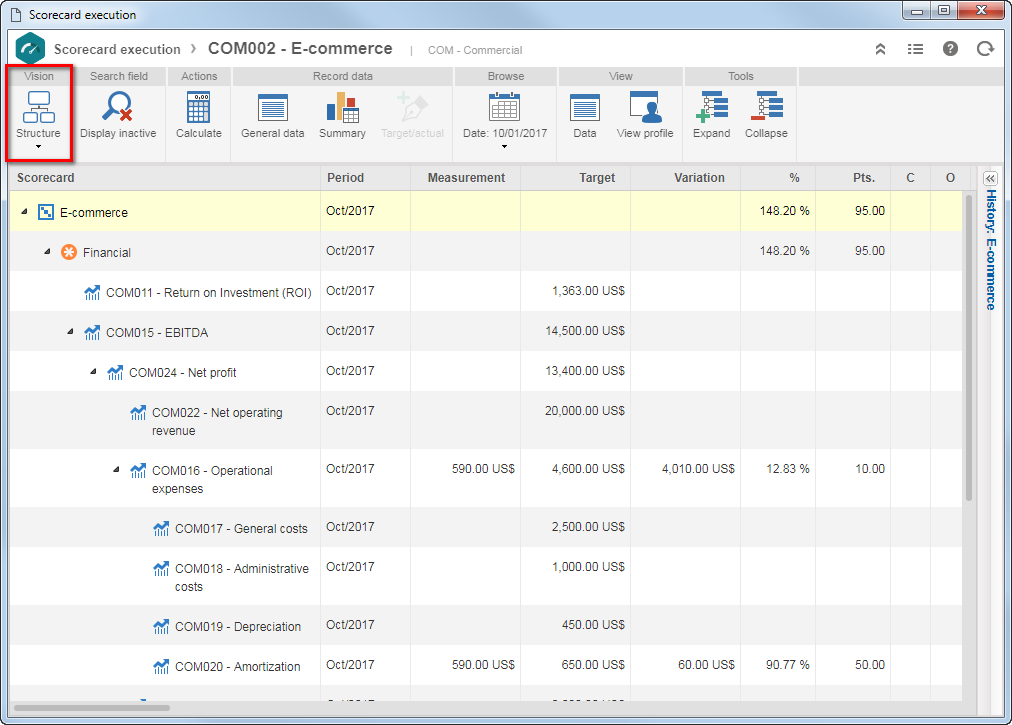Open the list menu icon in header
Screen dimensions: 1012x725
915,49
